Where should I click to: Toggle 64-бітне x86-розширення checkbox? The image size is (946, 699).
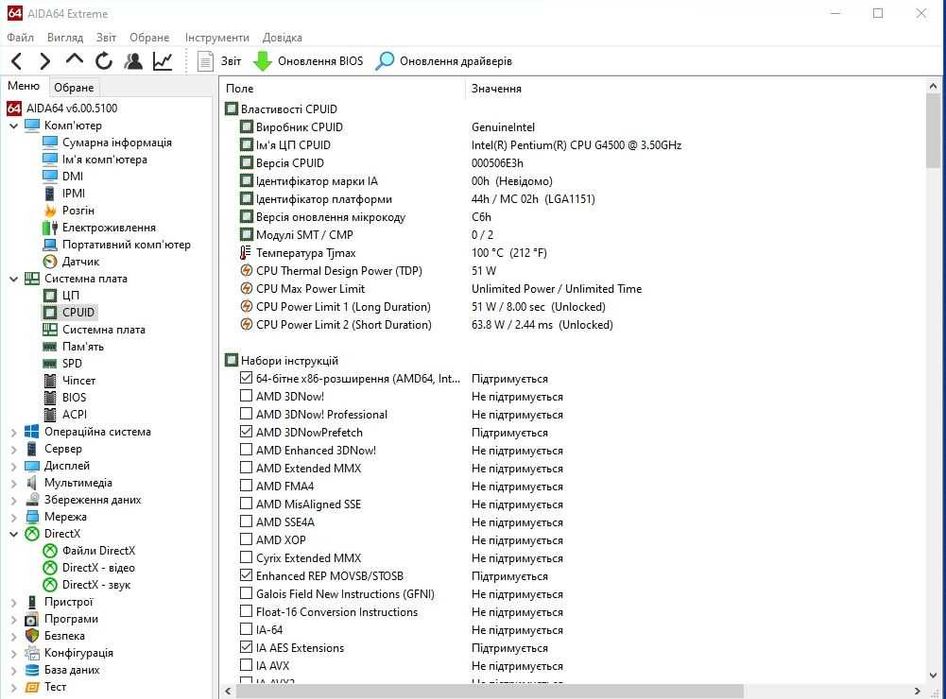[x=246, y=378]
